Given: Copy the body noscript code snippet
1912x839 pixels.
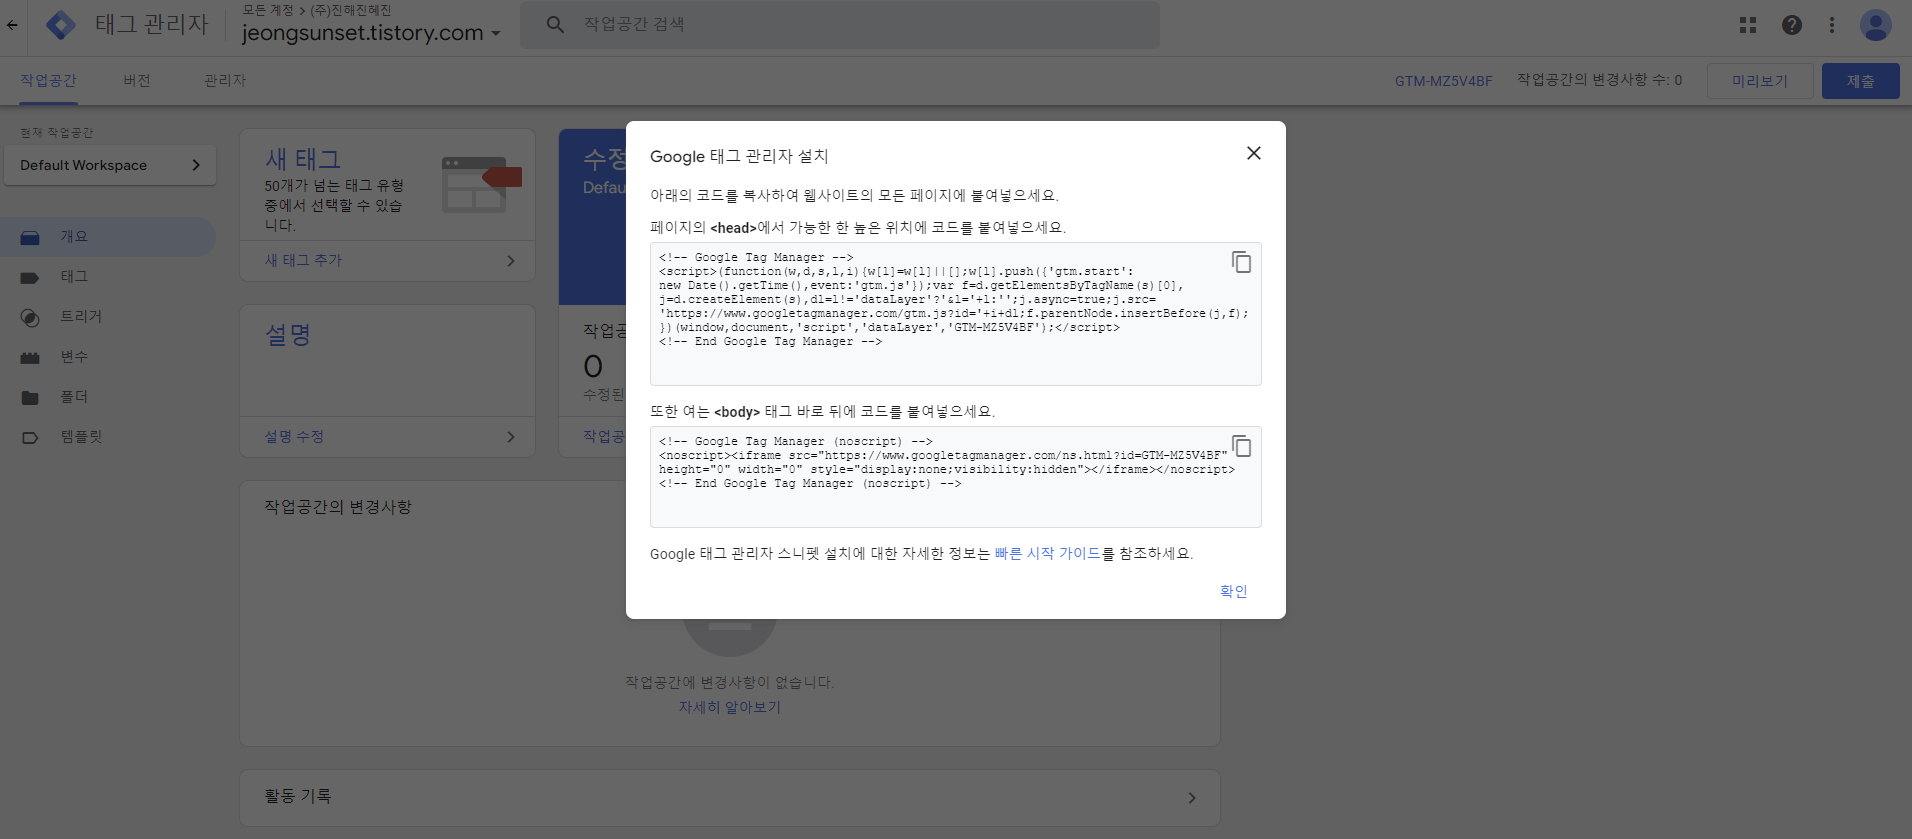Looking at the screenshot, I should [x=1241, y=446].
